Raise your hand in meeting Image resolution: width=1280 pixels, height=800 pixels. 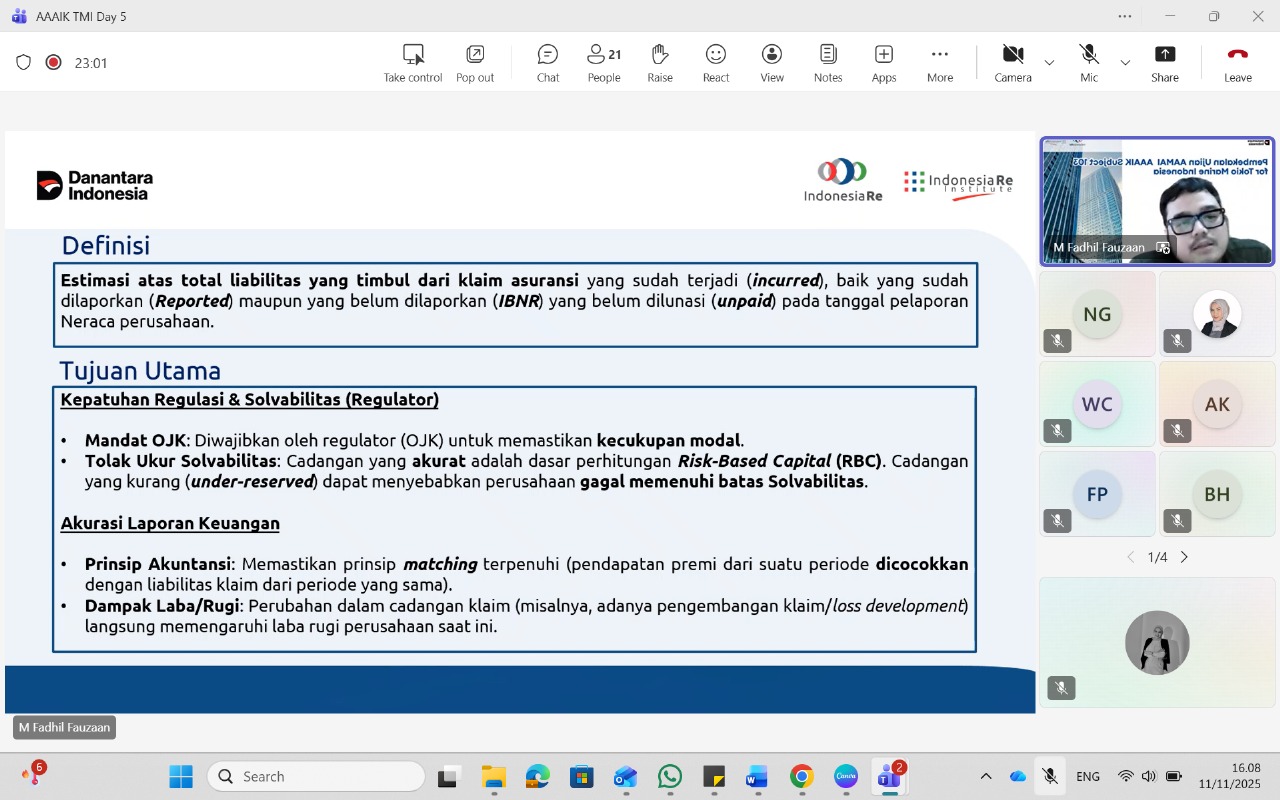[659, 63]
